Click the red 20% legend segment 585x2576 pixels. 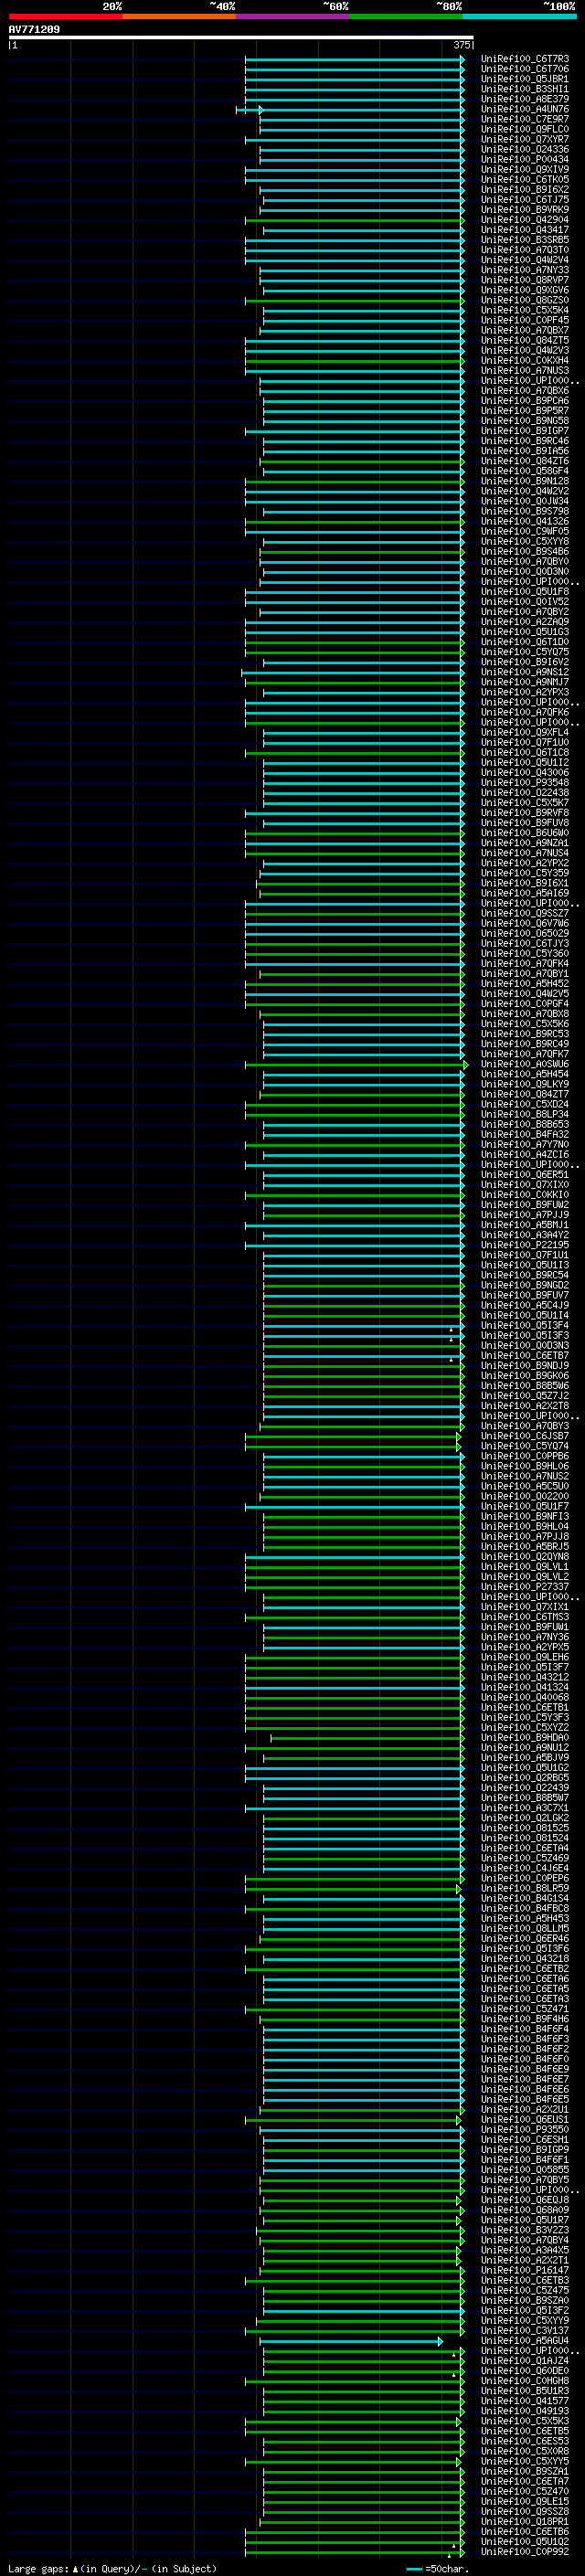point(65,16)
